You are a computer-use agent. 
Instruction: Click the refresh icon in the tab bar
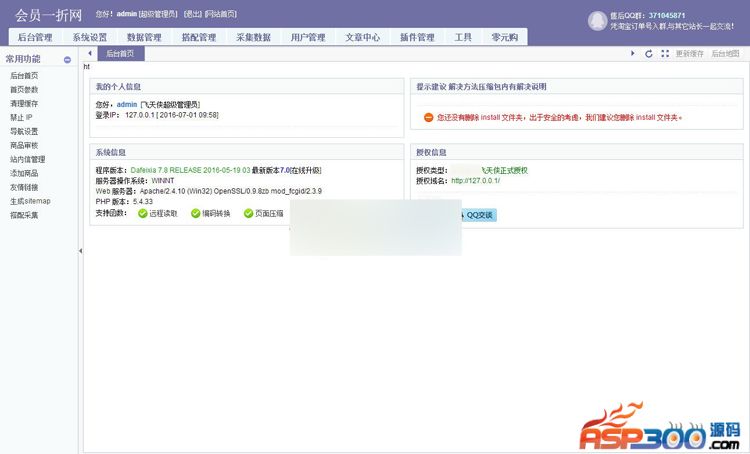pos(649,53)
